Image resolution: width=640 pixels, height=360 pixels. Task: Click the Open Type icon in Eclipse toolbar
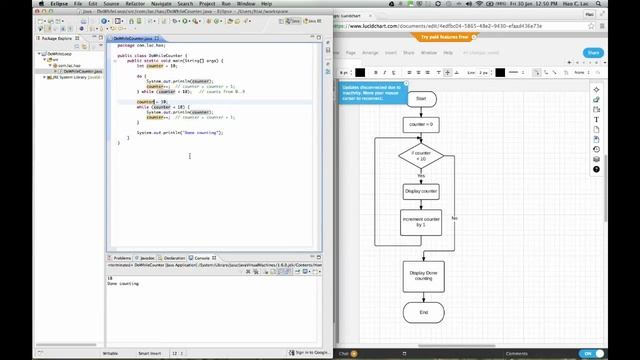coord(230,21)
